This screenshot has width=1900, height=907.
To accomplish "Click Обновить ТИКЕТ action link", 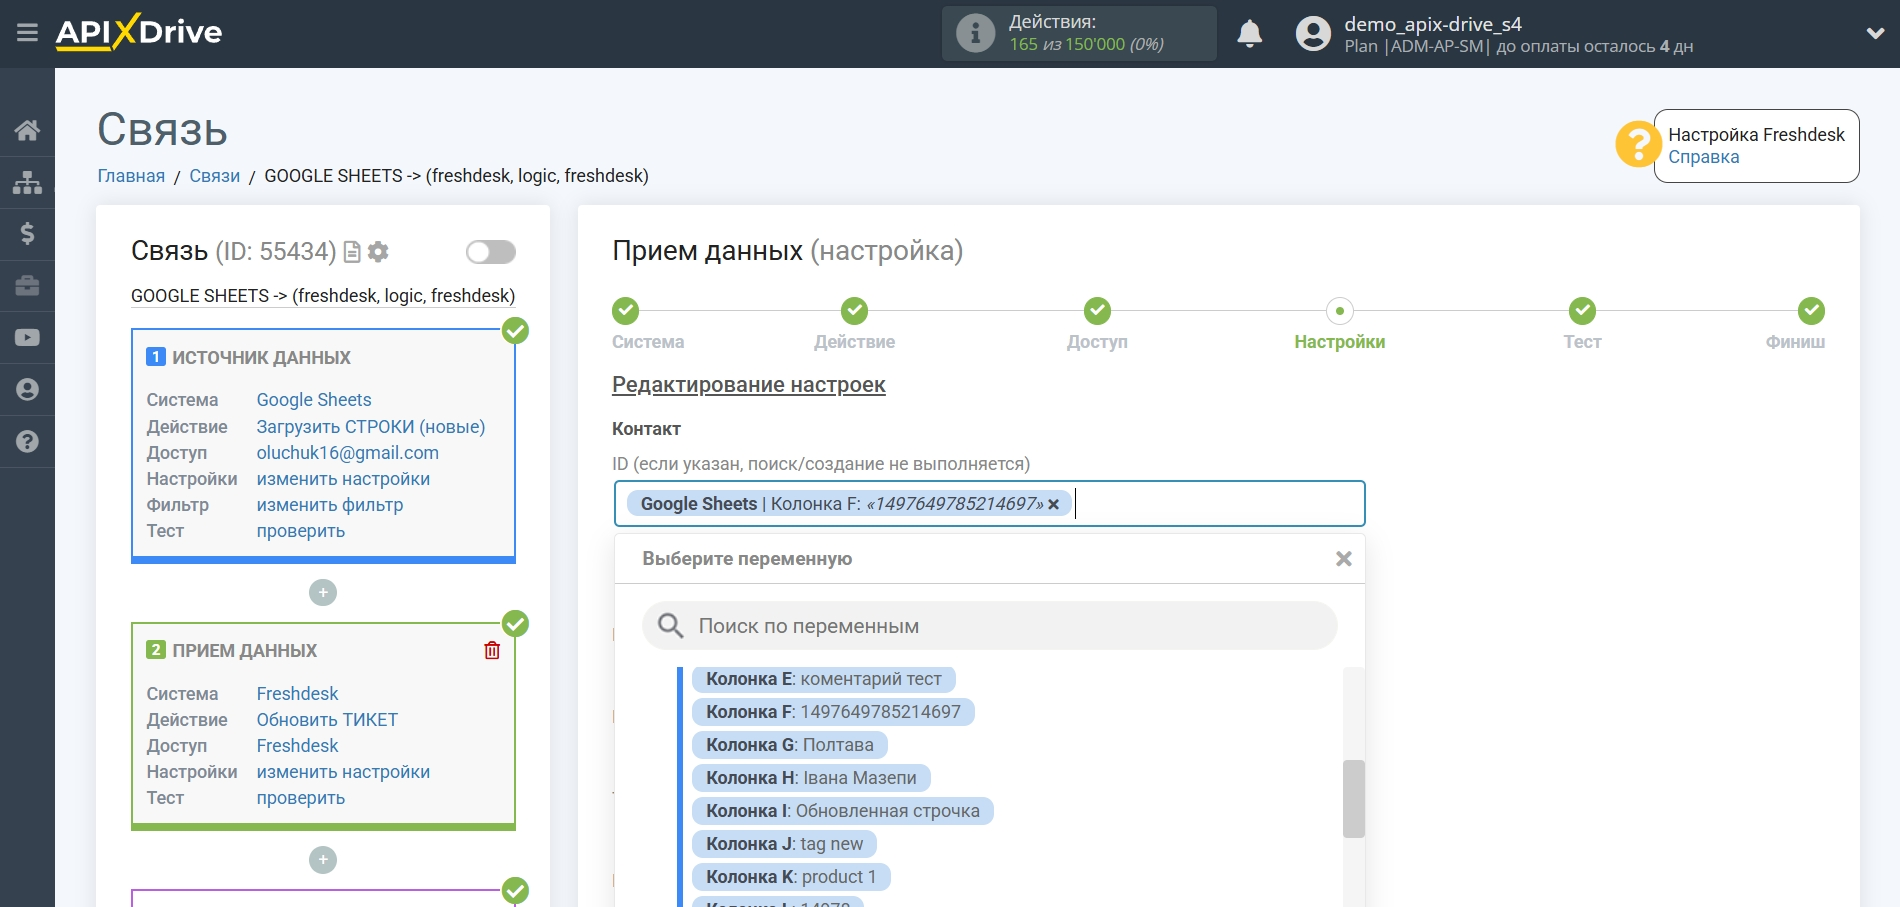I will pos(327,720).
